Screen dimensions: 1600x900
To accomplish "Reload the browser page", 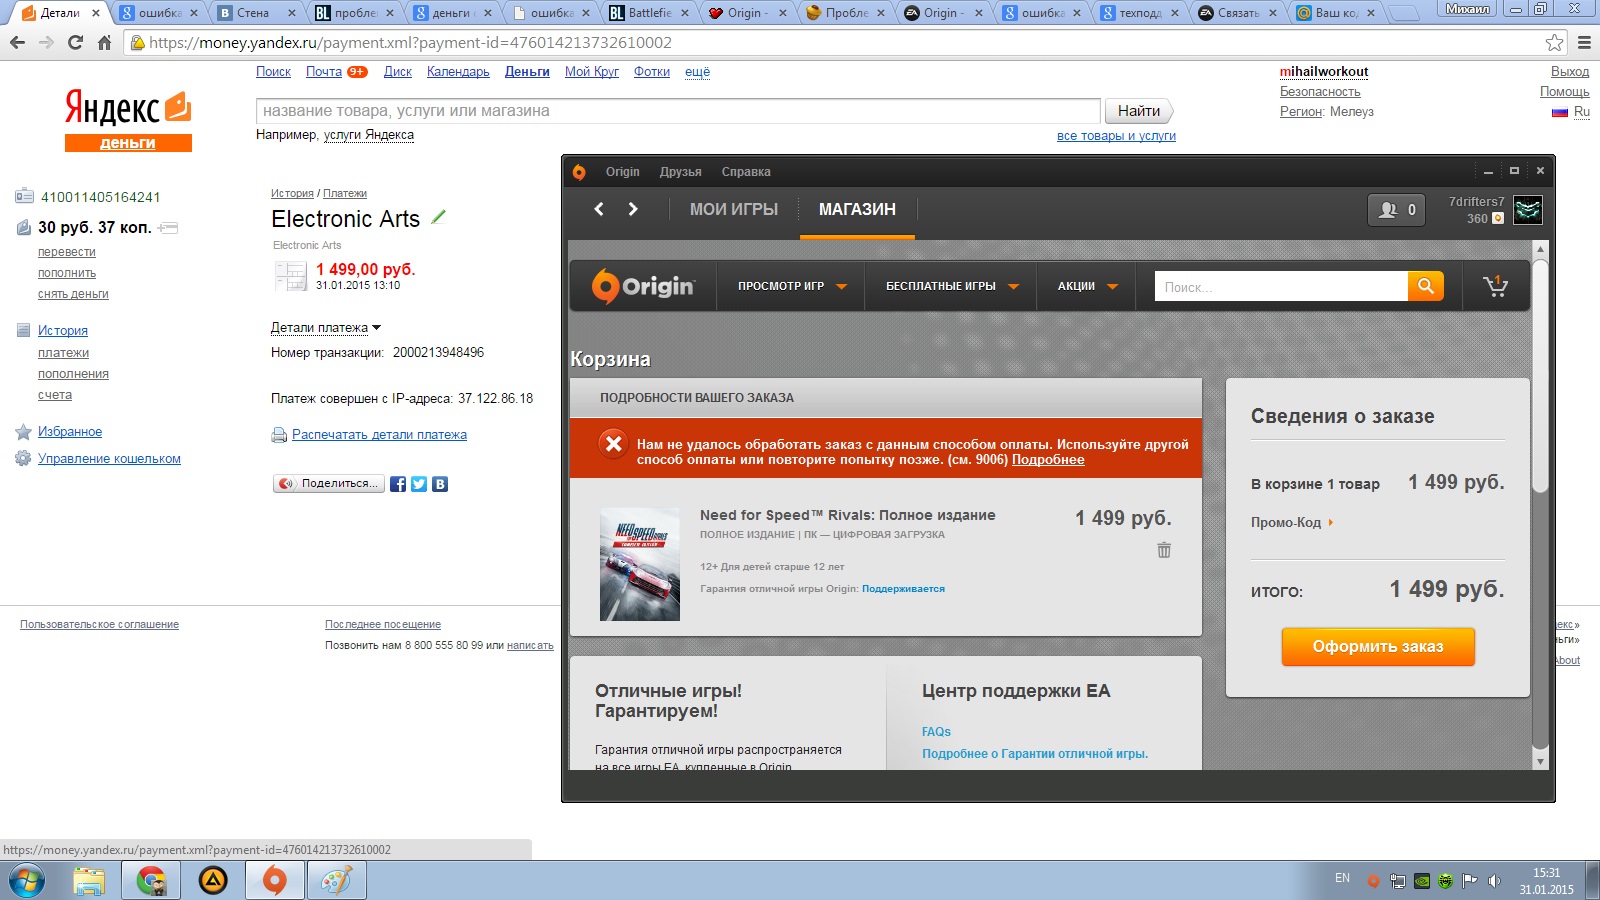I will 75,43.
